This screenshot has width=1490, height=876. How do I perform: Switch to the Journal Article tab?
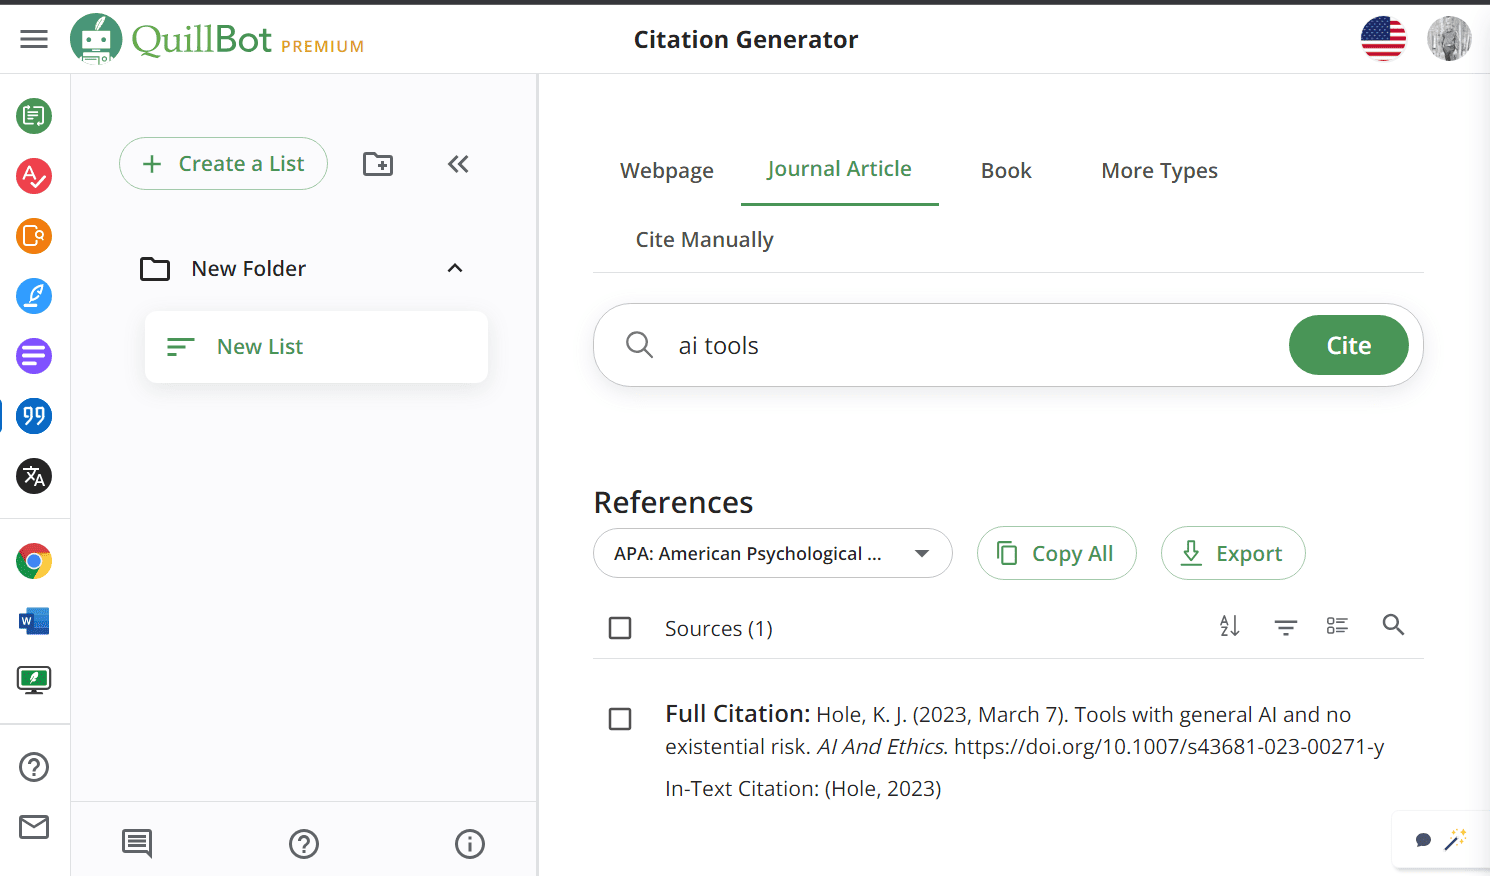[840, 169]
